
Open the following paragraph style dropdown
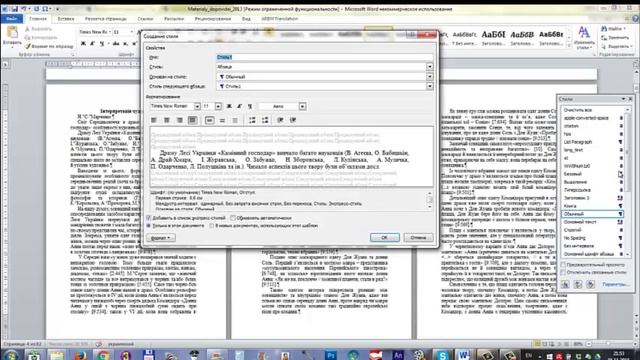pos(429,86)
